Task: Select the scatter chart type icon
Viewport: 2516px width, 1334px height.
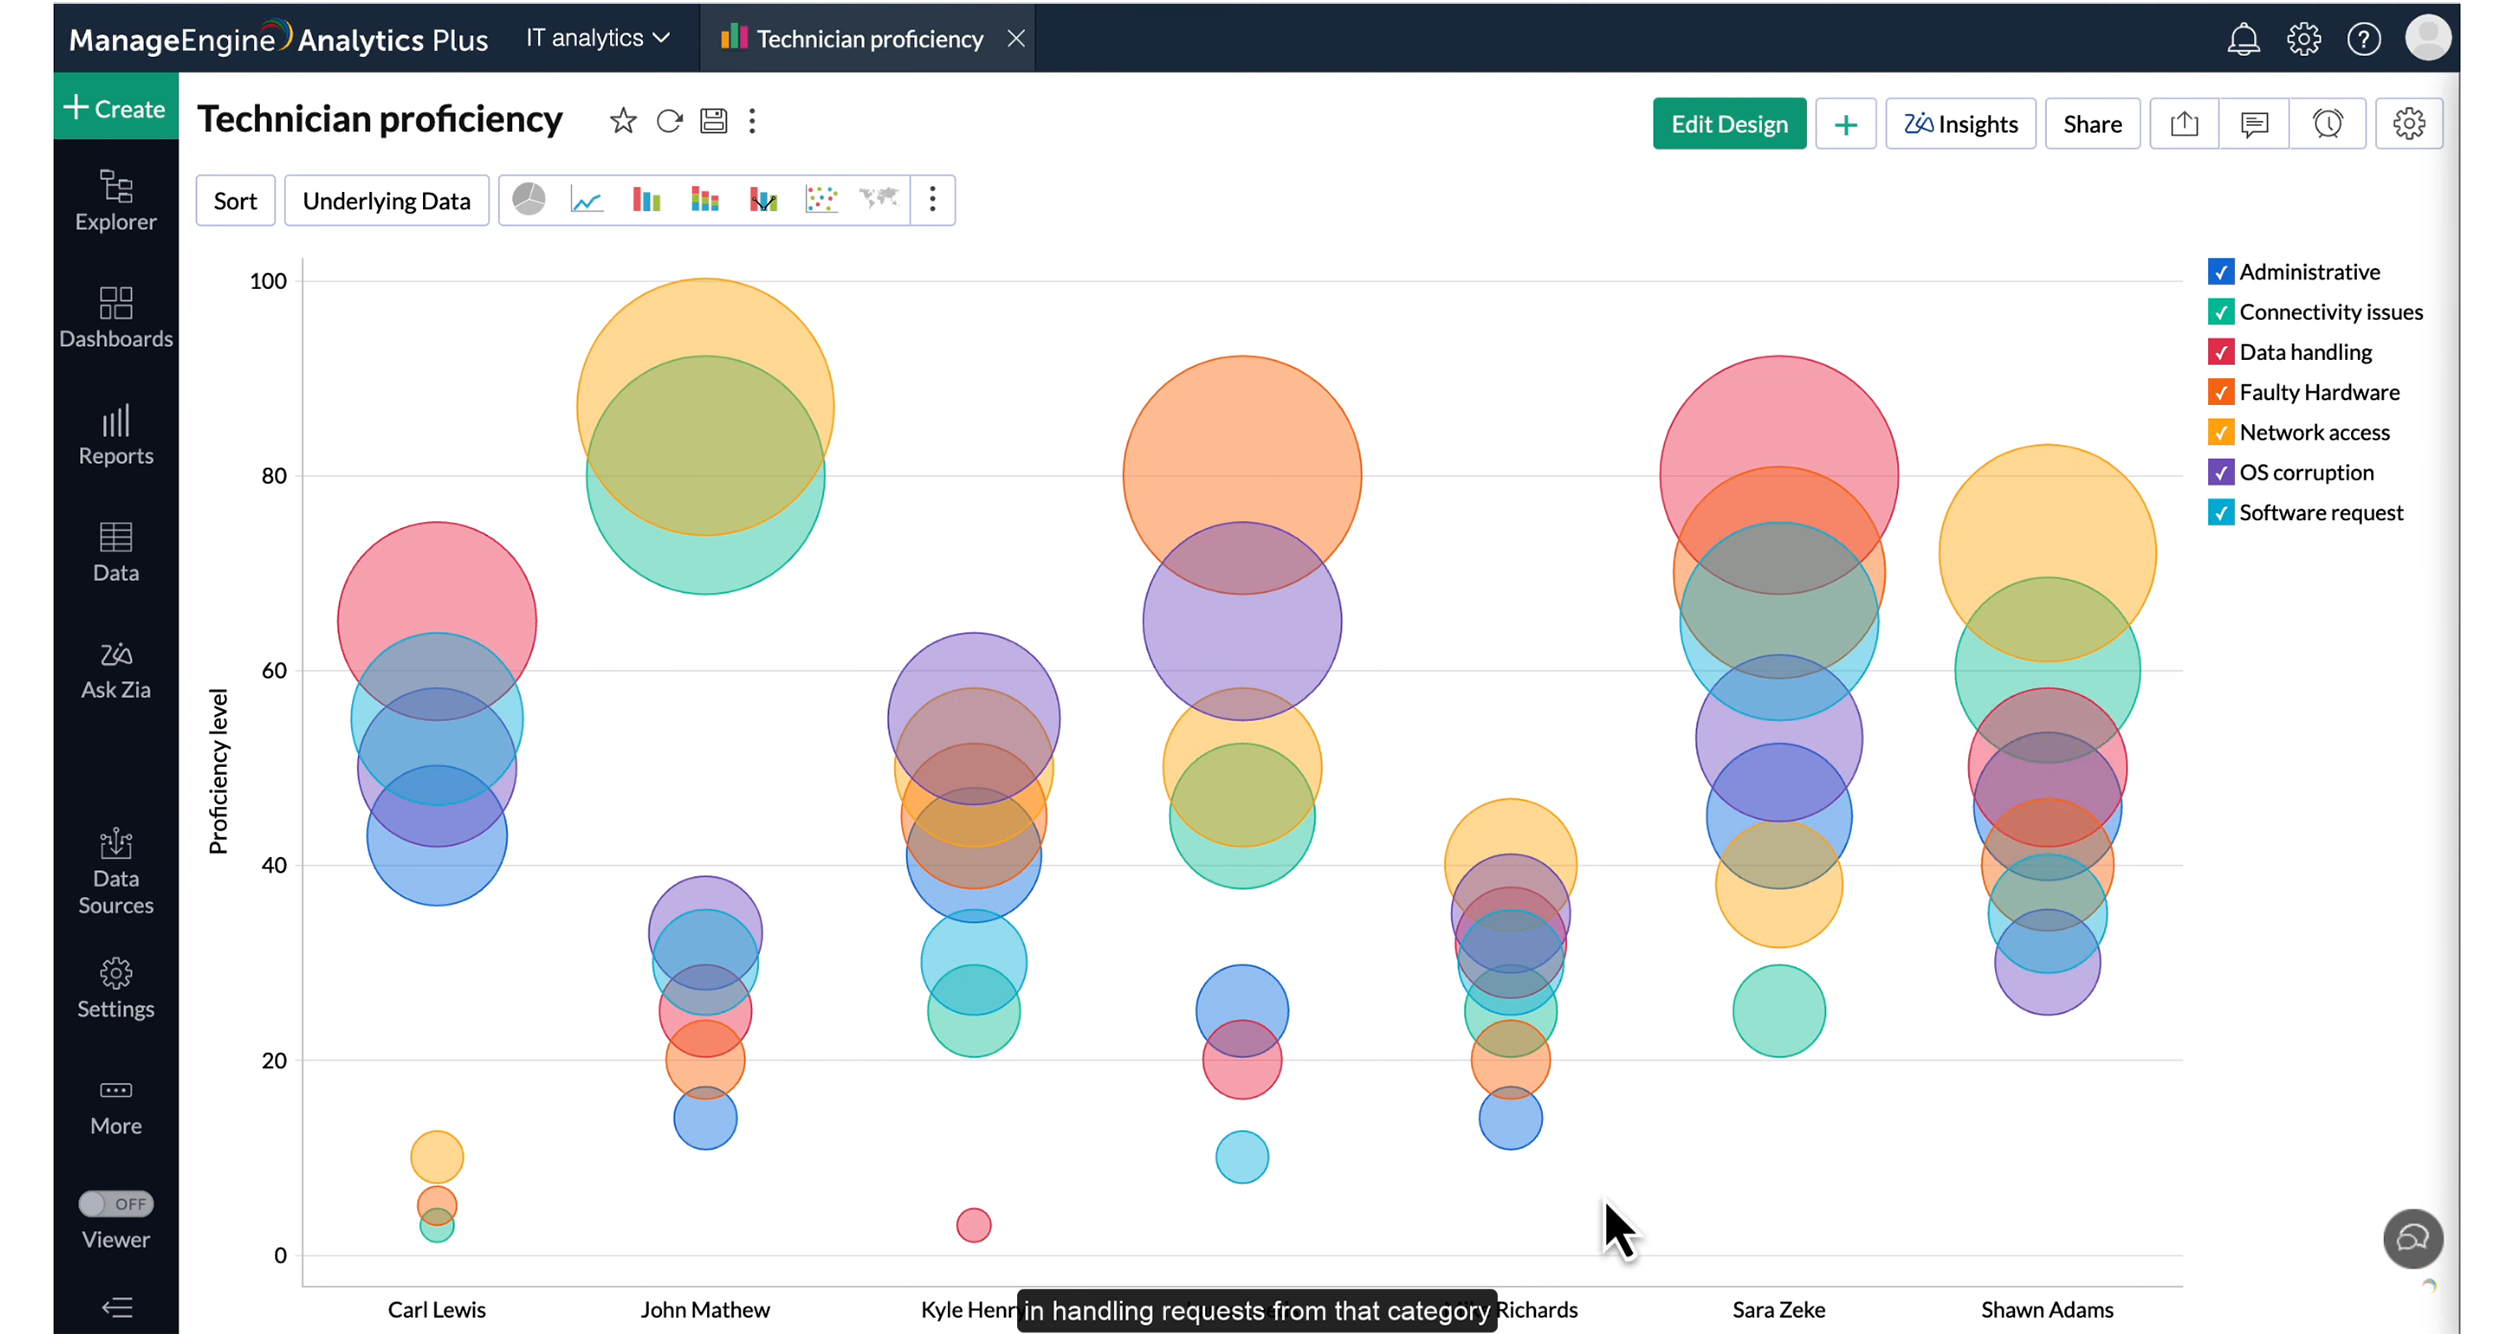Action: coord(821,200)
